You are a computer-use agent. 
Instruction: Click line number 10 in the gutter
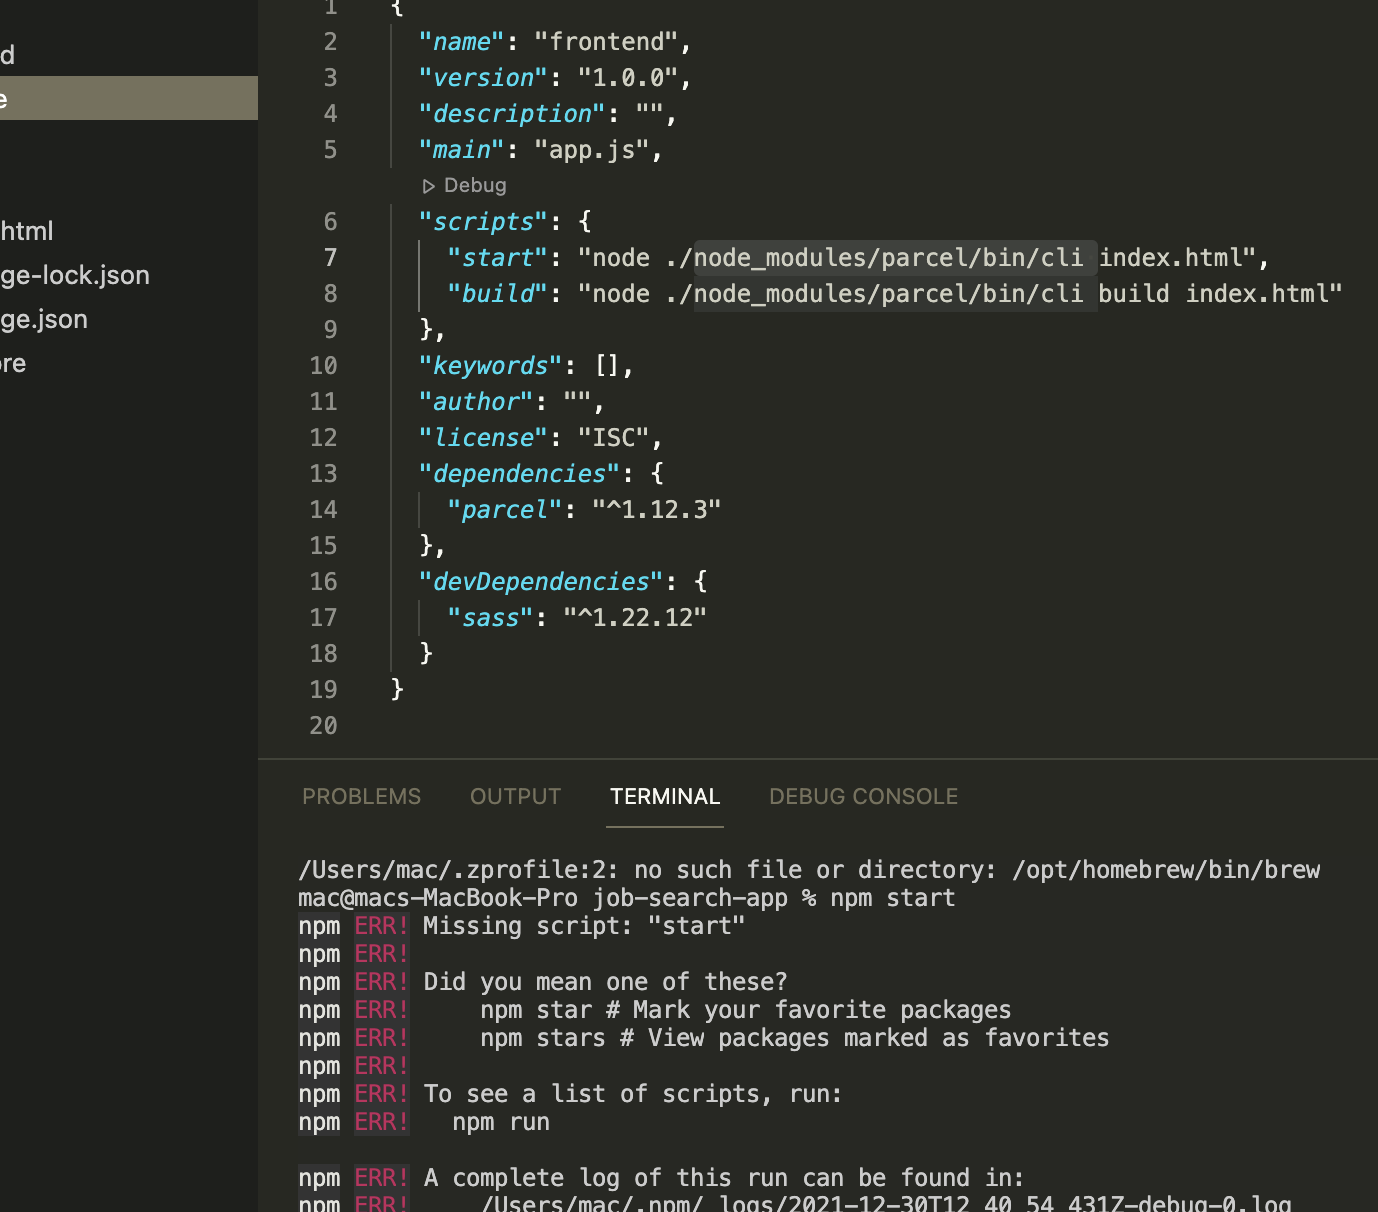tap(323, 366)
